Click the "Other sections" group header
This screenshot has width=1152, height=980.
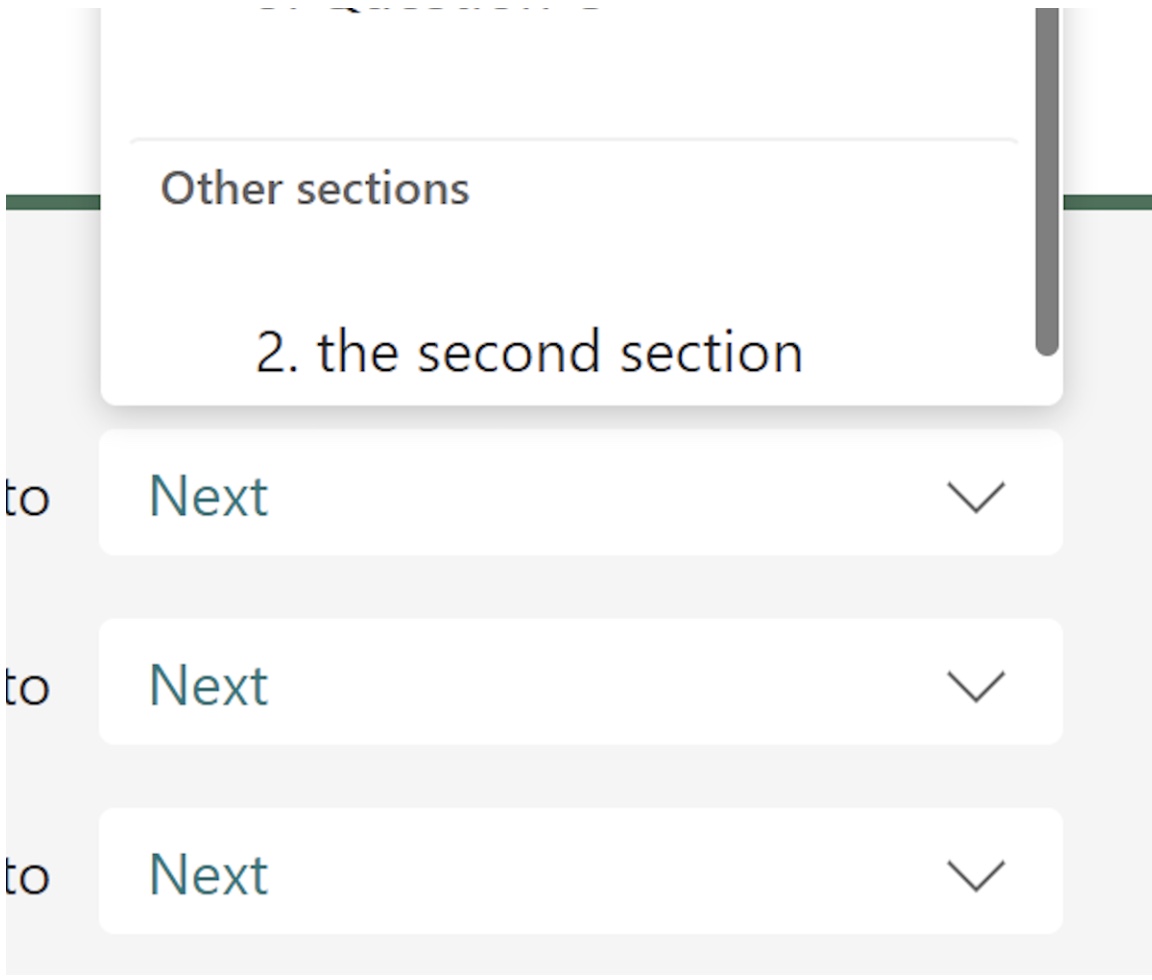click(315, 188)
